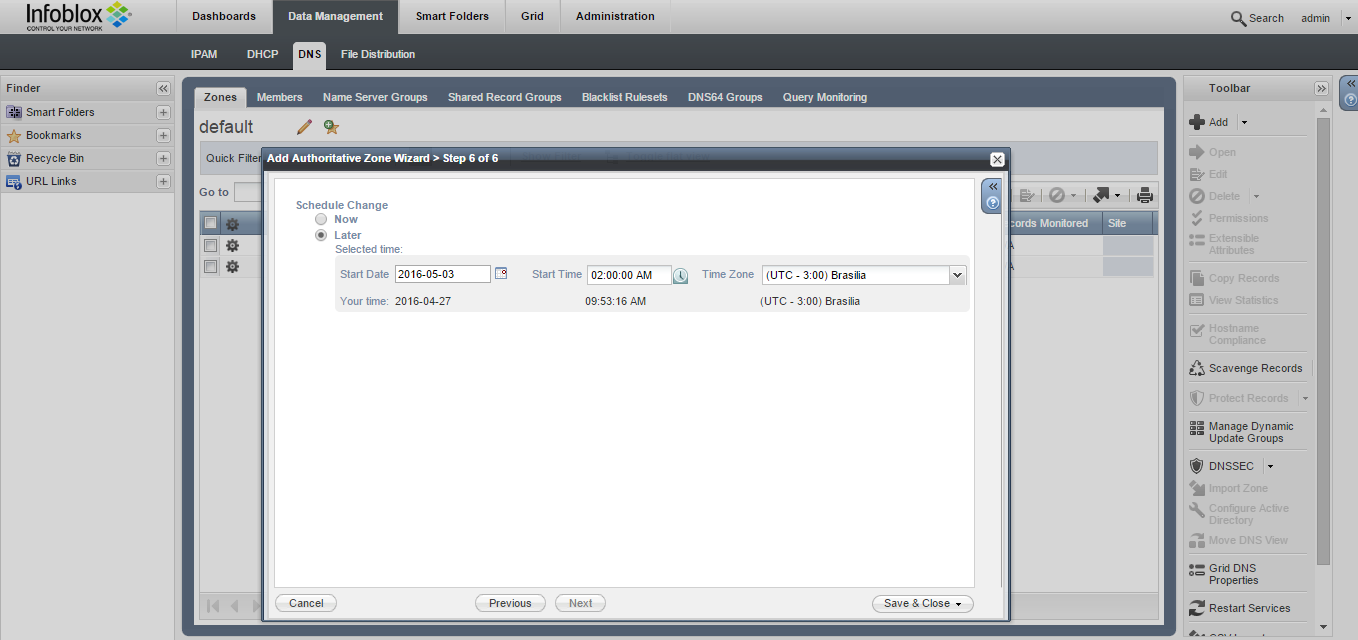Screen dimensions: 1358x640
Task: Open the Start Date calendar picker
Action: [x=502, y=273]
